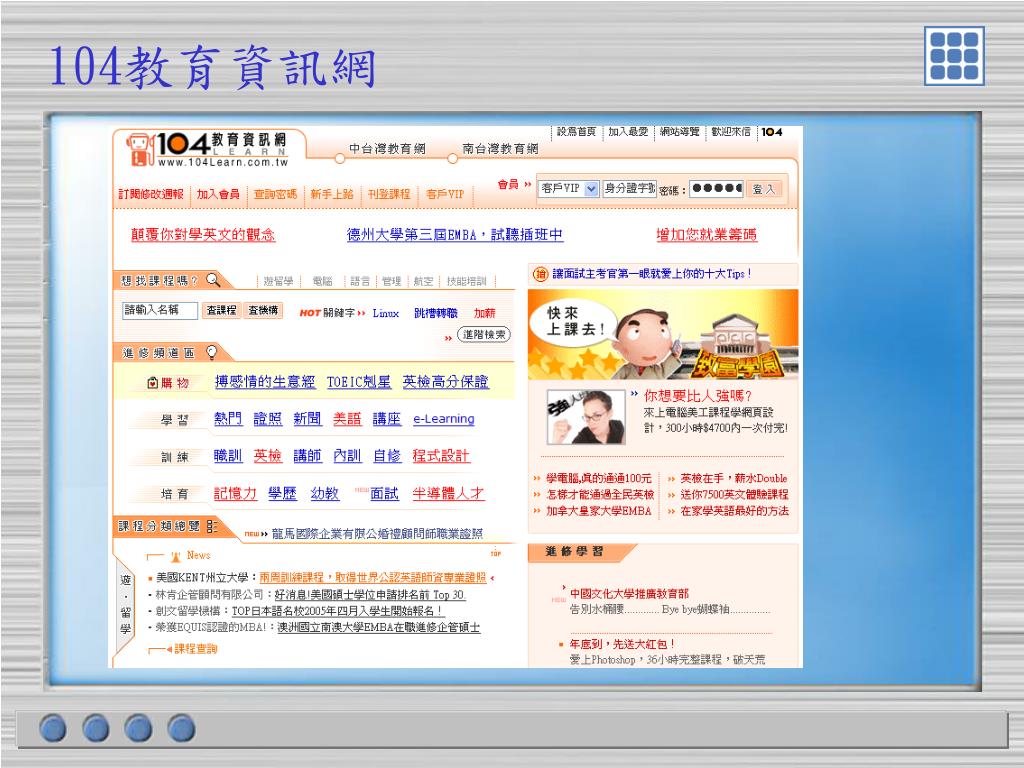Viewport: 1024px width, 768px height.
Task: Select 訂閱修改週報 menu item
Action: coord(152,194)
